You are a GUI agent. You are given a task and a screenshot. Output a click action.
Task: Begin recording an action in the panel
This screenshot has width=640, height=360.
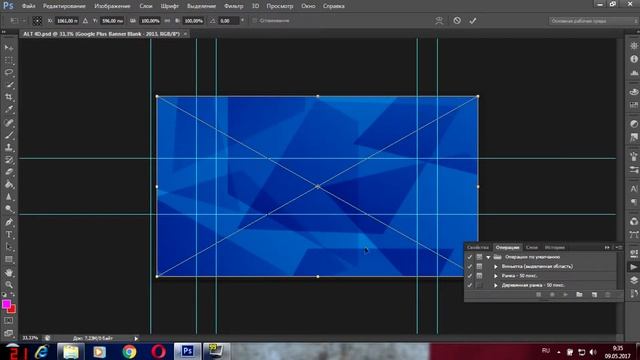point(552,294)
